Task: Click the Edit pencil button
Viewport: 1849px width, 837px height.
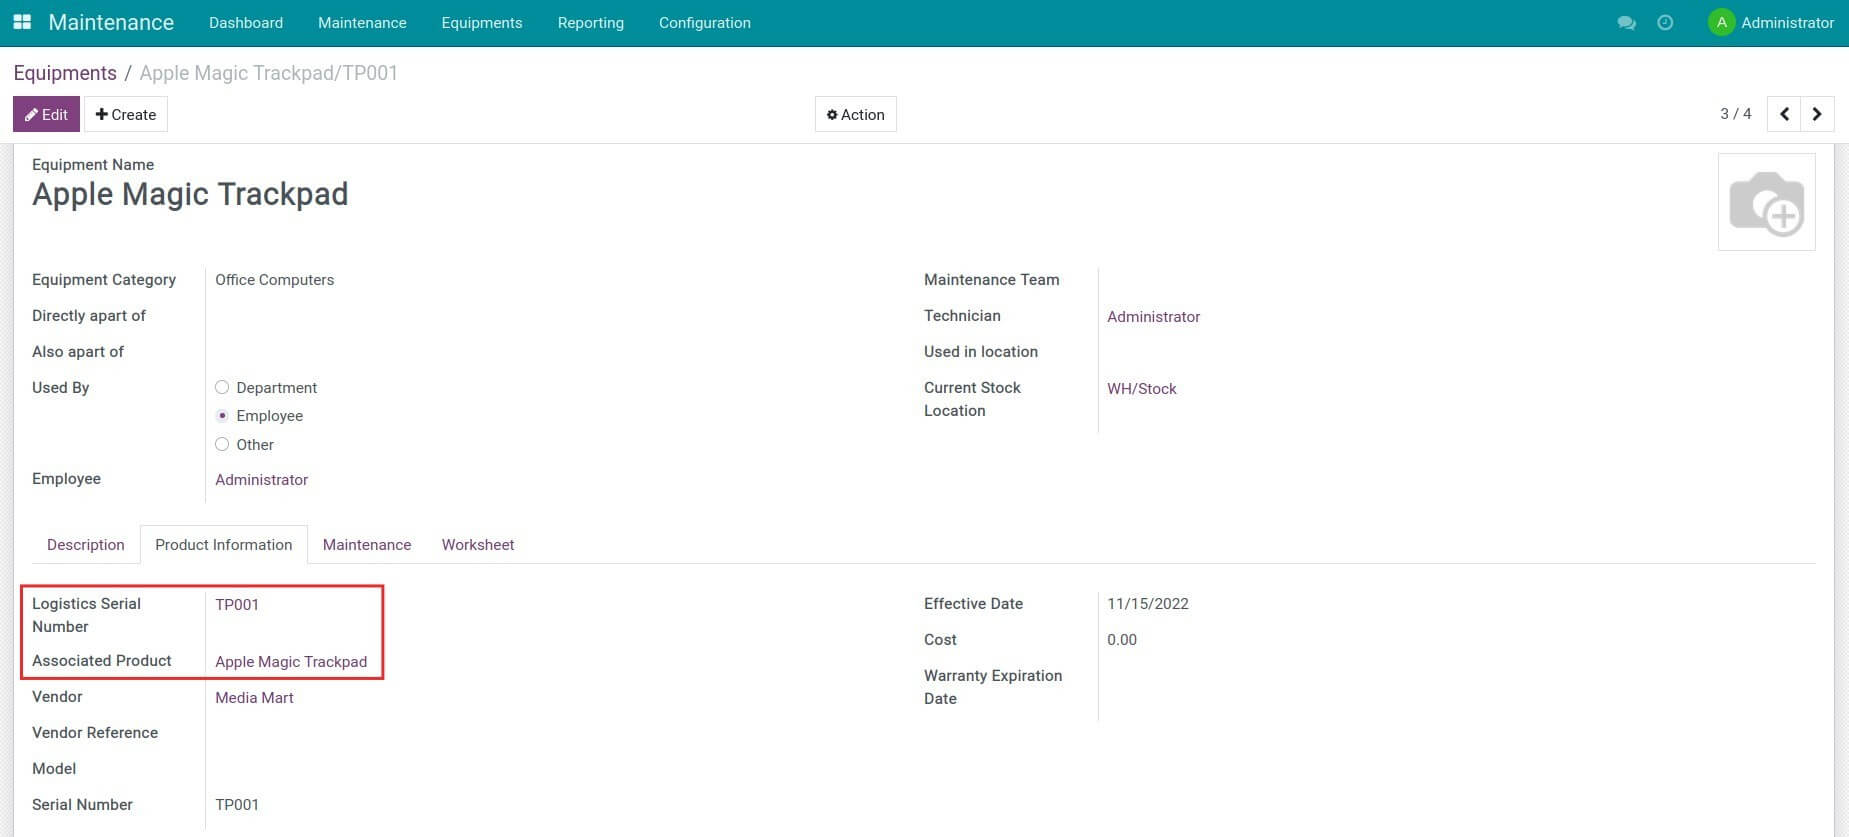Action: (46, 114)
